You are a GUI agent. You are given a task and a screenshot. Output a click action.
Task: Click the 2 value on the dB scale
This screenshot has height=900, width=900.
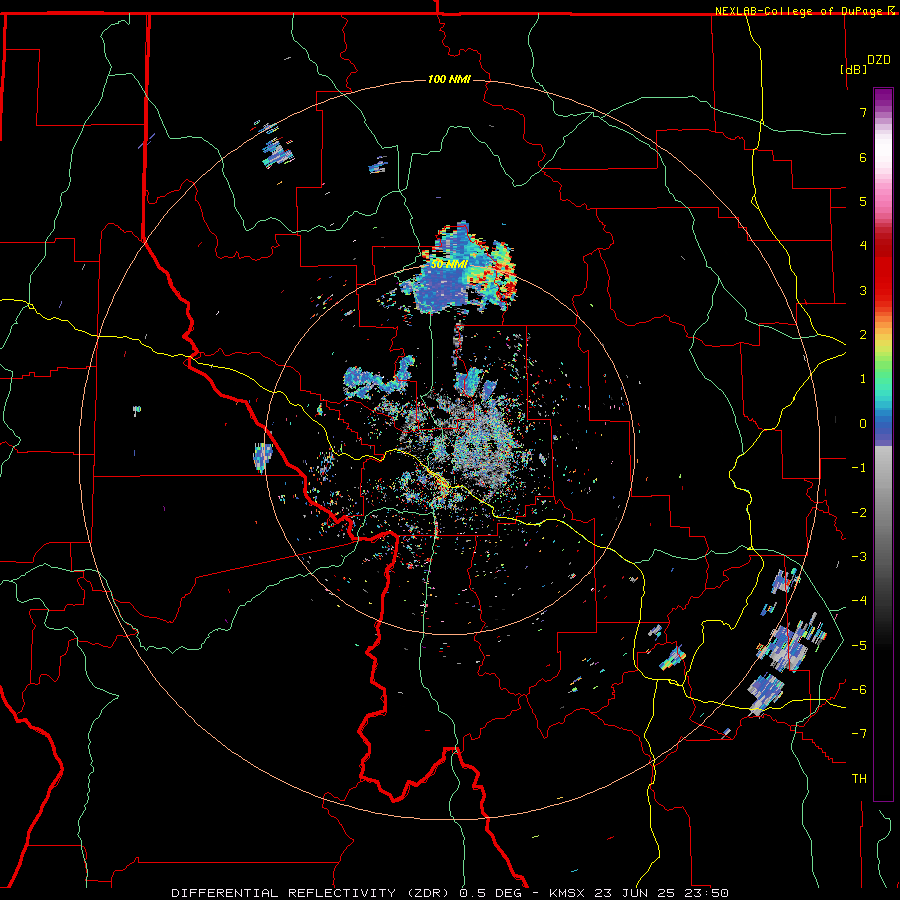tap(863, 335)
